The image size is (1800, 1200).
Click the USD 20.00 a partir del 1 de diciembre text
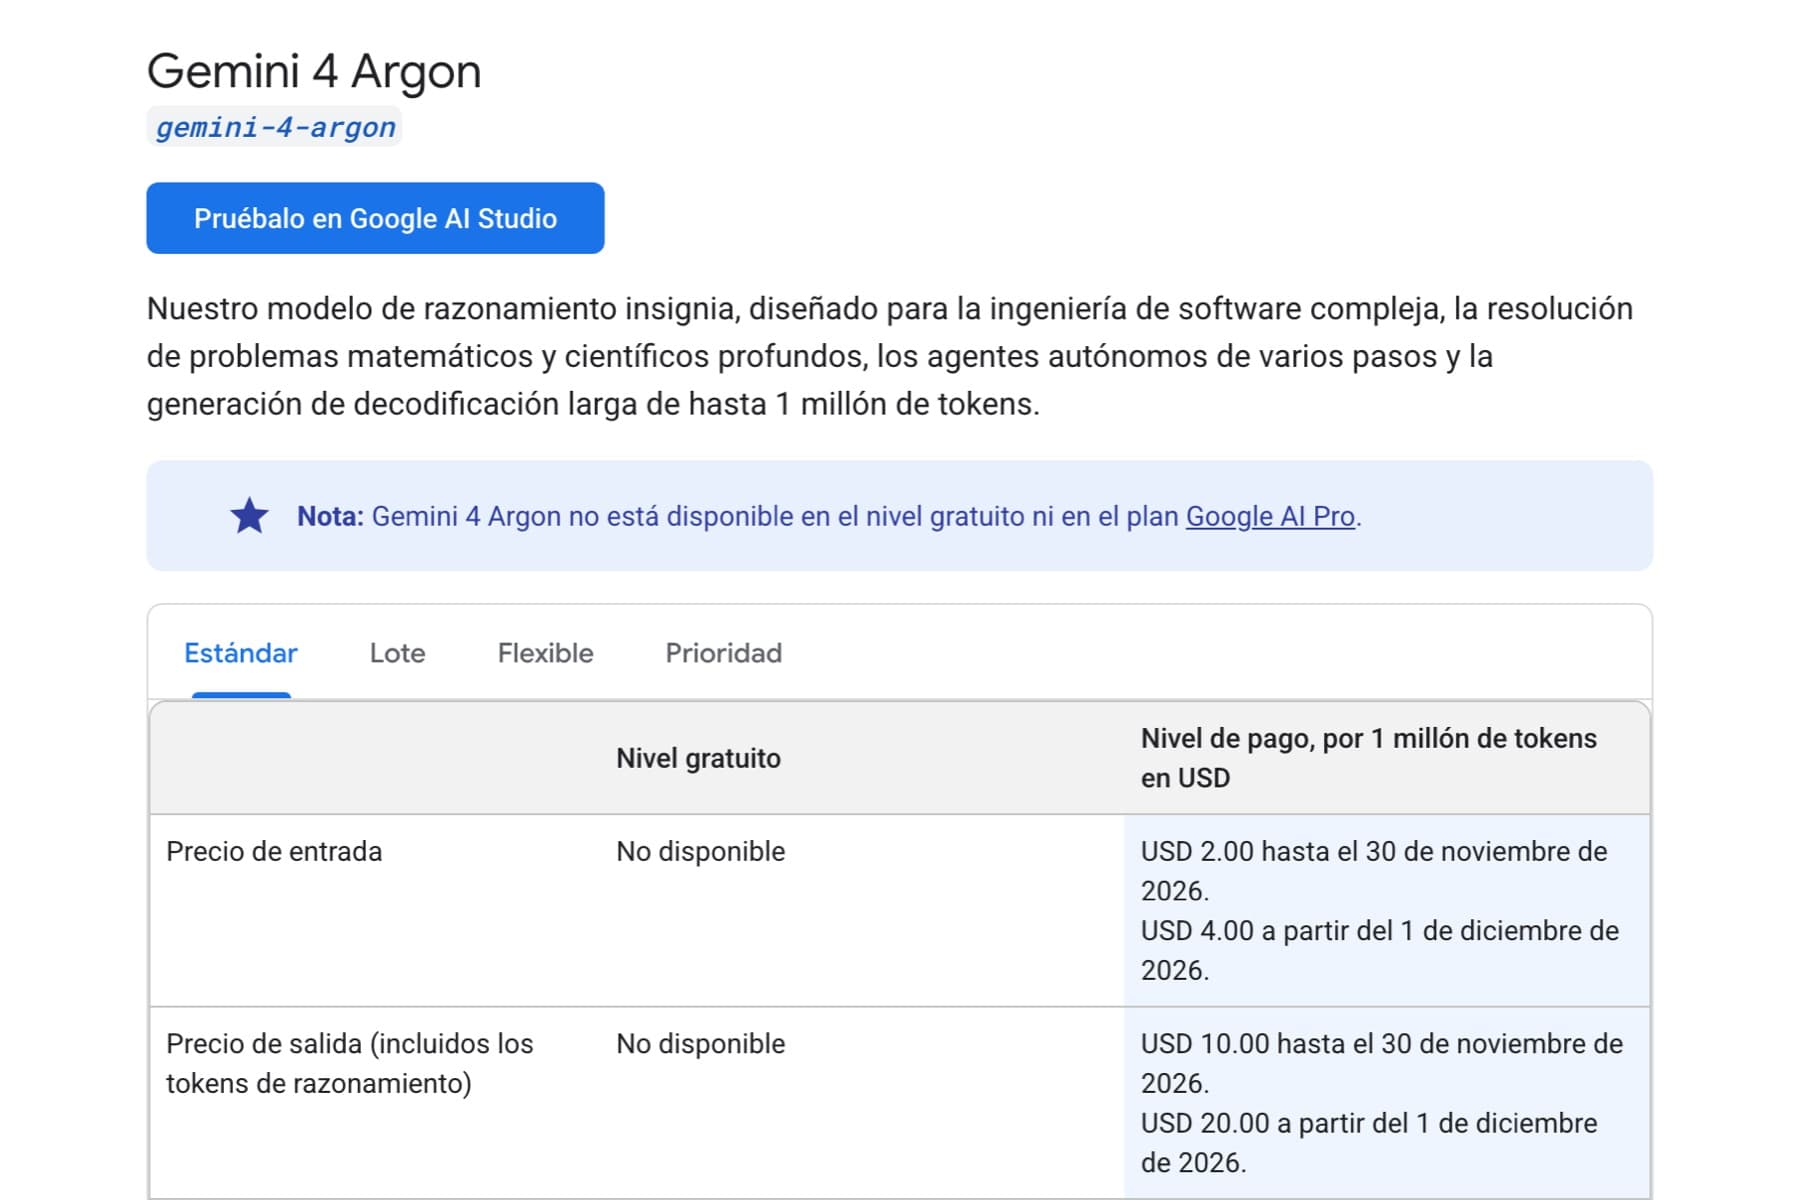pyautogui.click(x=1369, y=1142)
